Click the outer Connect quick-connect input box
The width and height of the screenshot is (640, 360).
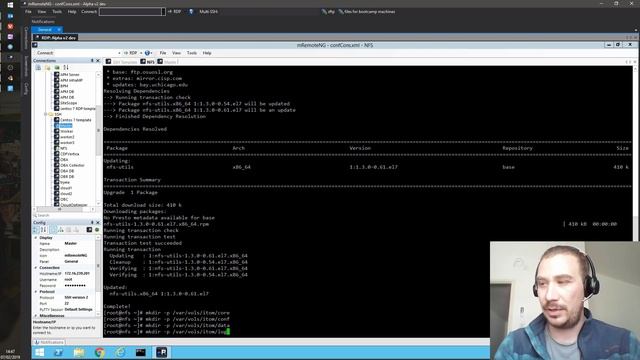coord(130,12)
